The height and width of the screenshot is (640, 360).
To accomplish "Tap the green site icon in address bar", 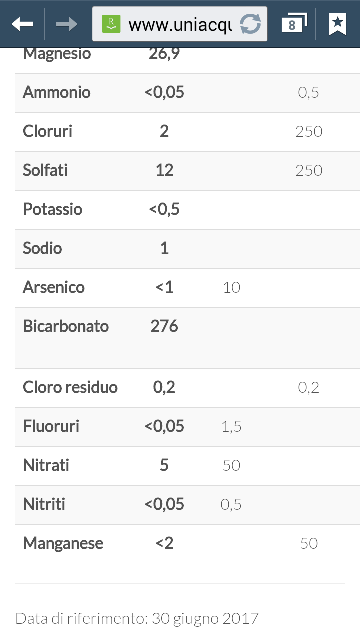I will pos(111,24).
